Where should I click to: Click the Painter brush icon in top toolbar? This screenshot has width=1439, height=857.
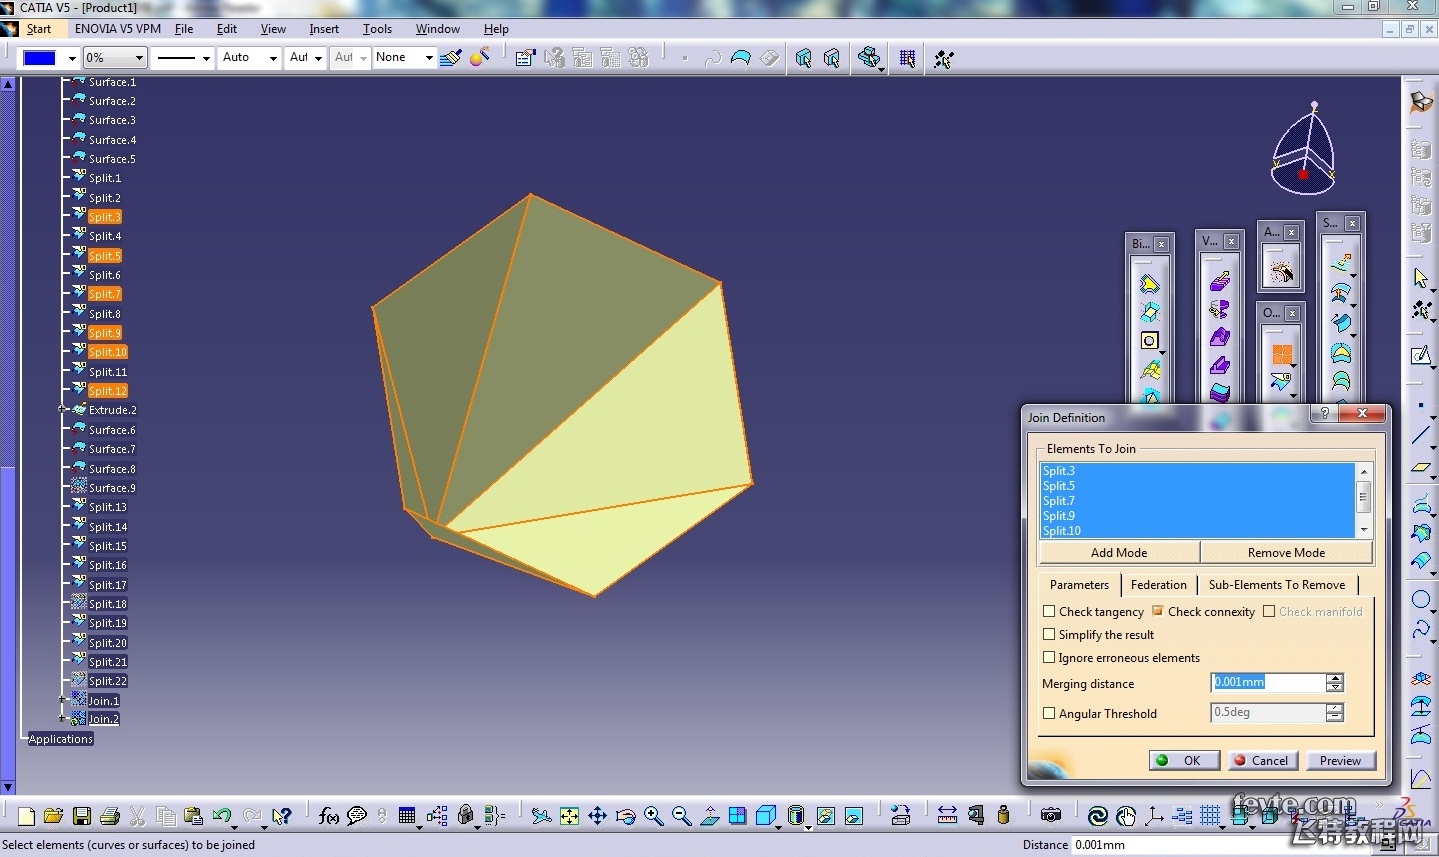tap(451, 58)
